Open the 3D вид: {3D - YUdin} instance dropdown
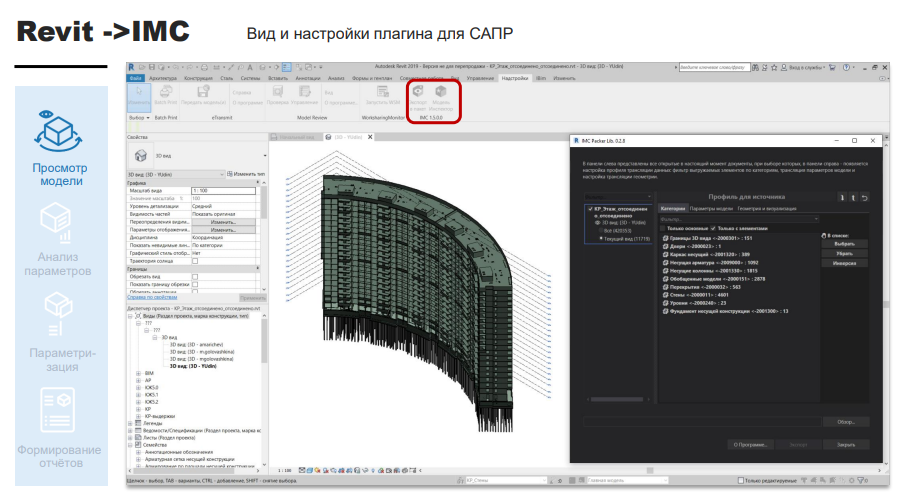The image size is (901, 498). (175, 174)
